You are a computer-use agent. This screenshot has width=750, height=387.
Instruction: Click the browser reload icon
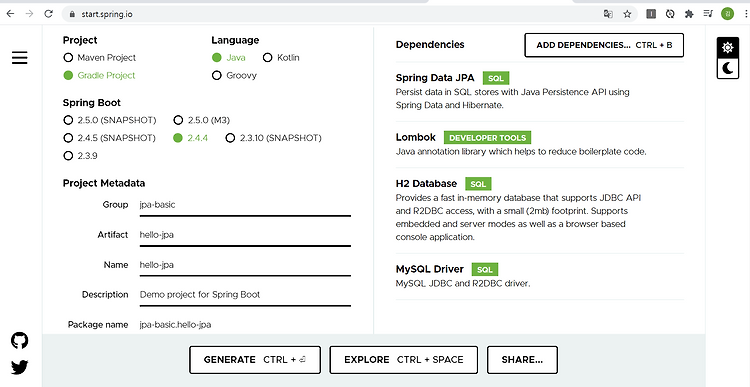coord(48,14)
